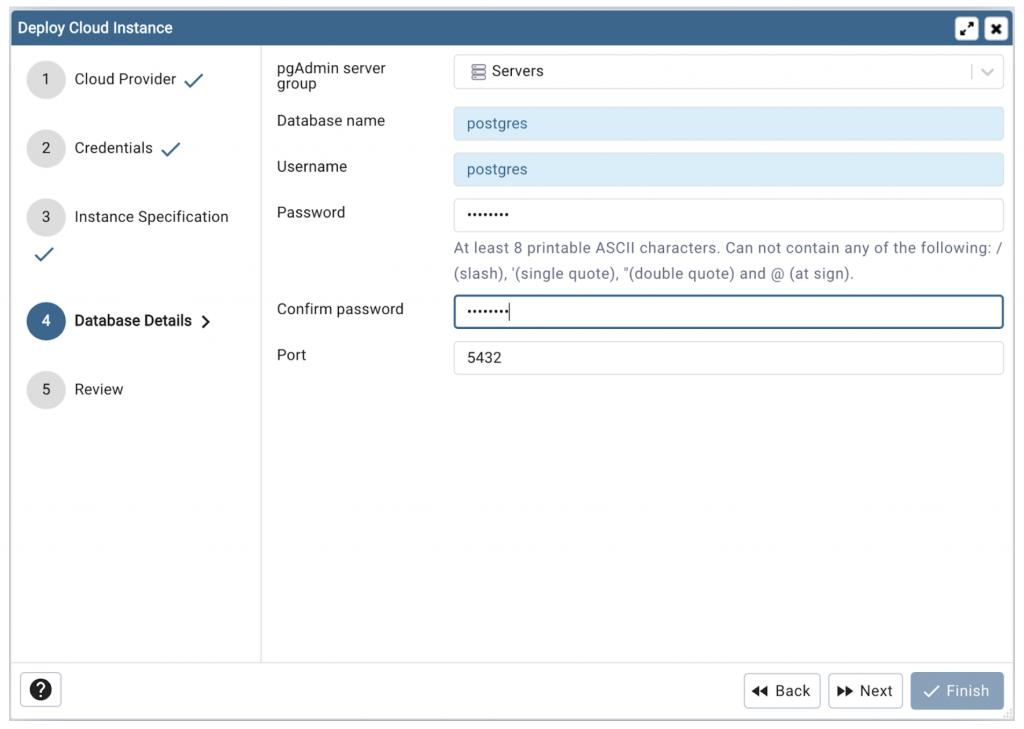Open the pgAdmin server group dropdown
Image resolution: width=1024 pixels, height=729 pixels.
coord(728,71)
